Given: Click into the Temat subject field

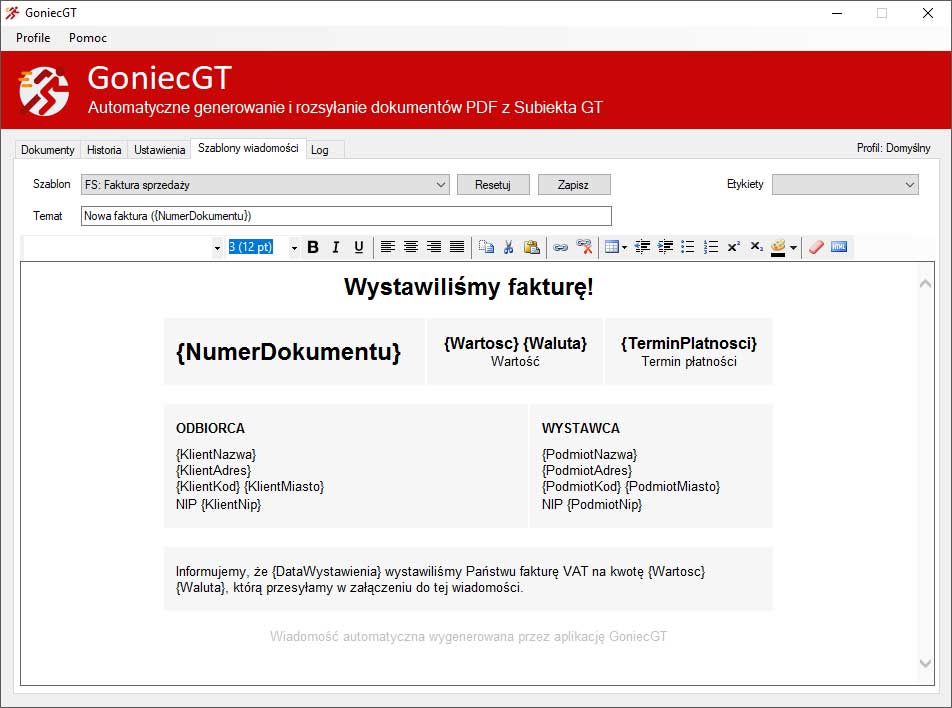Looking at the screenshot, I should (x=345, y=216).
